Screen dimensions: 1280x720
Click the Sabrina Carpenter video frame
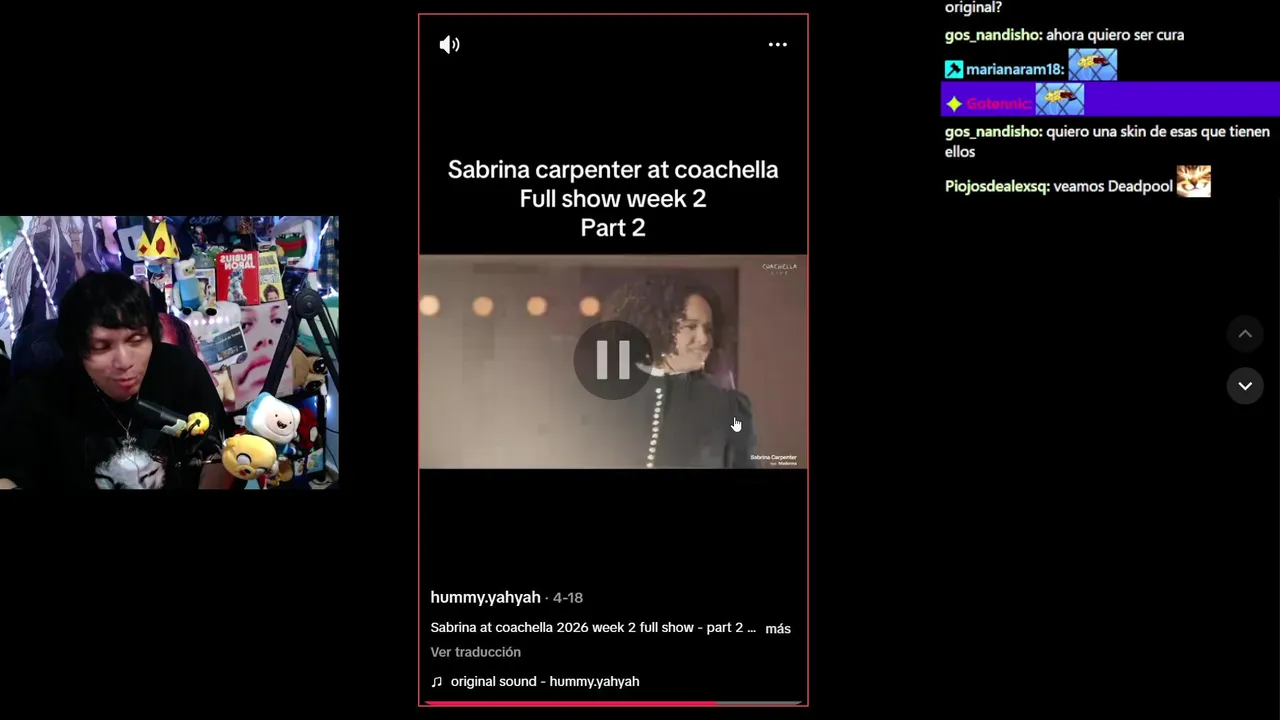(613, 362)
